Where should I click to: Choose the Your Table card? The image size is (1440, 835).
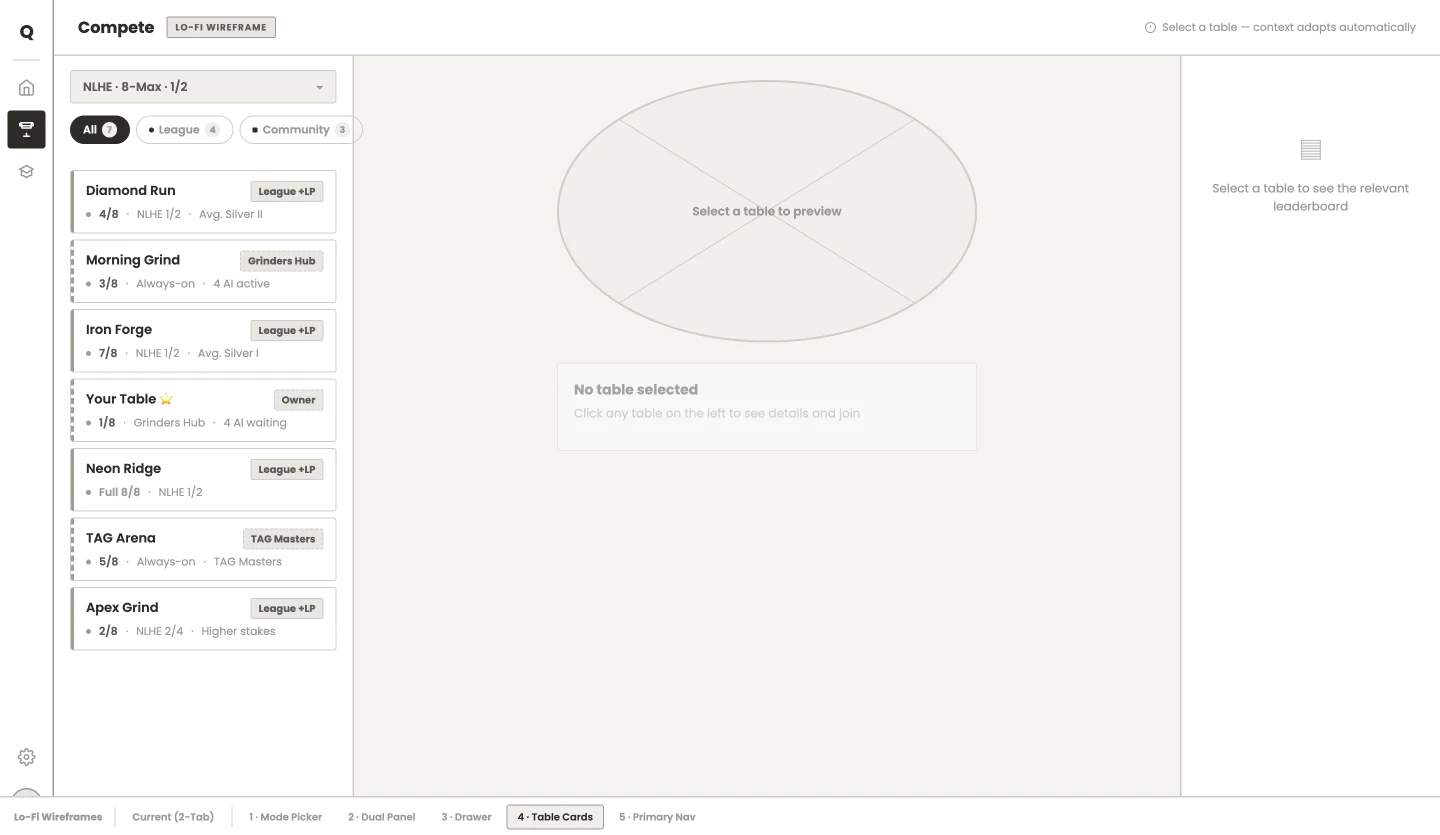(203, 410)
